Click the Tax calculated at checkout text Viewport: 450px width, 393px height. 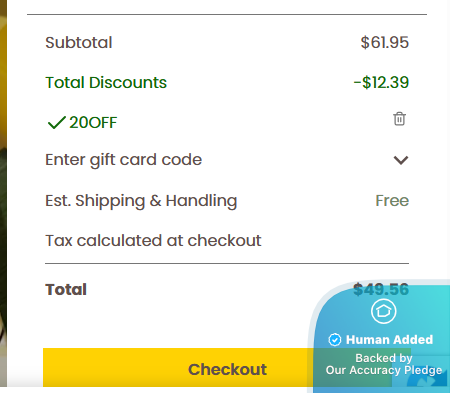(x=153, y=240)
